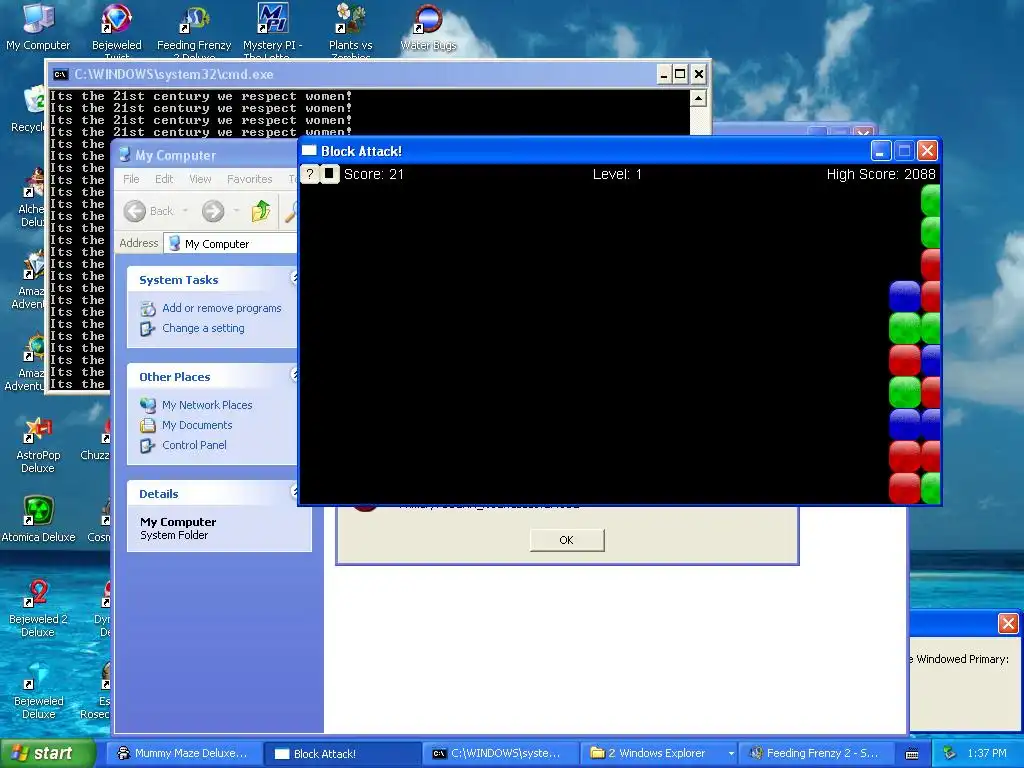The height and width of the screenshot is (768, 1024).
Task: Select the Mystery PI desktop shortcut
Action: click(x=272, y=31)
